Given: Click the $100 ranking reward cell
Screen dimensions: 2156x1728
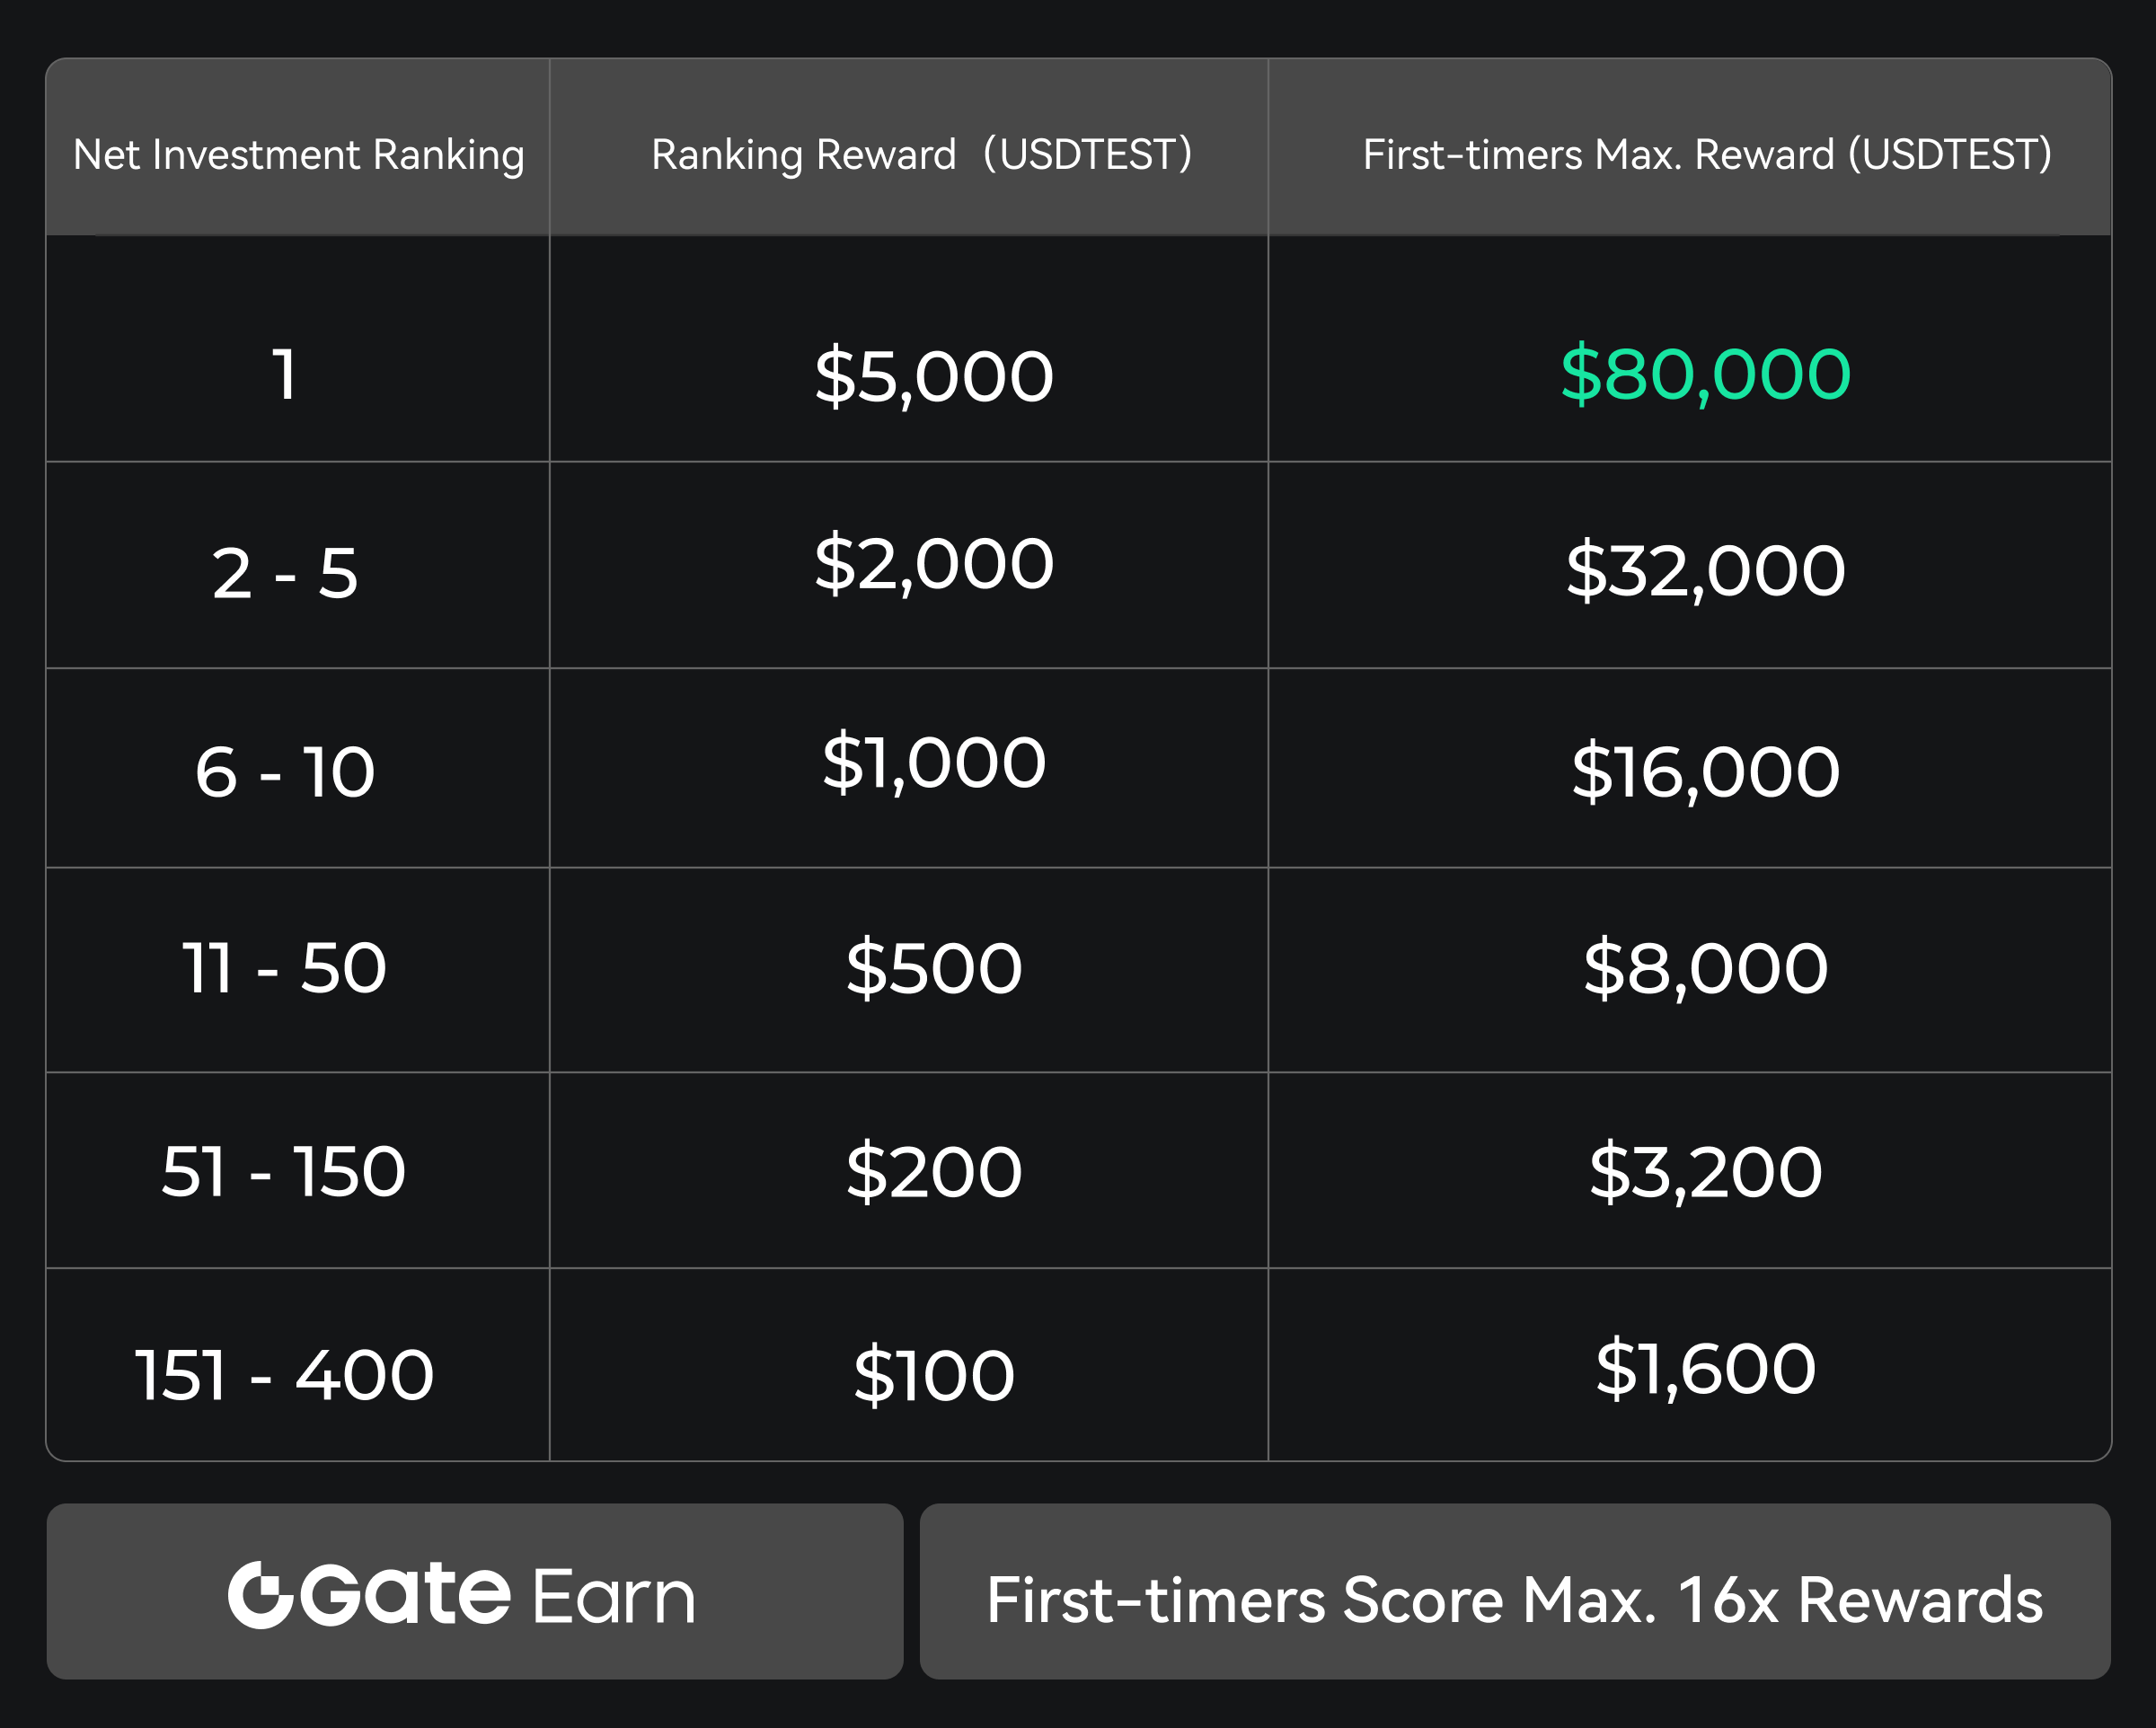Looking at the screenshot, I should 933,1374.
